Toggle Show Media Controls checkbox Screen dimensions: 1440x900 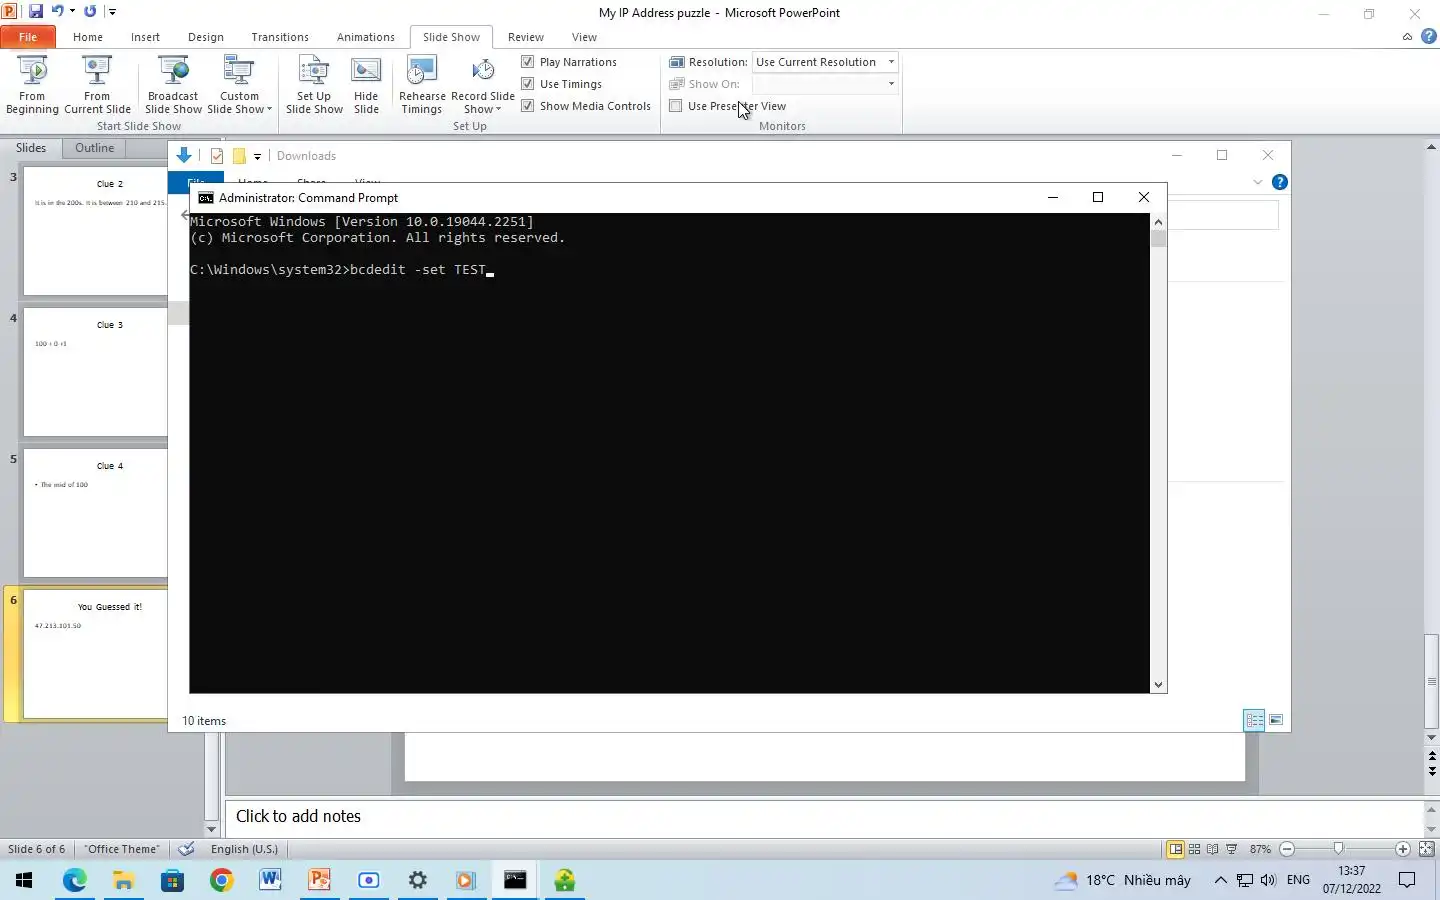pyautogui.click(x=528, y=106)
